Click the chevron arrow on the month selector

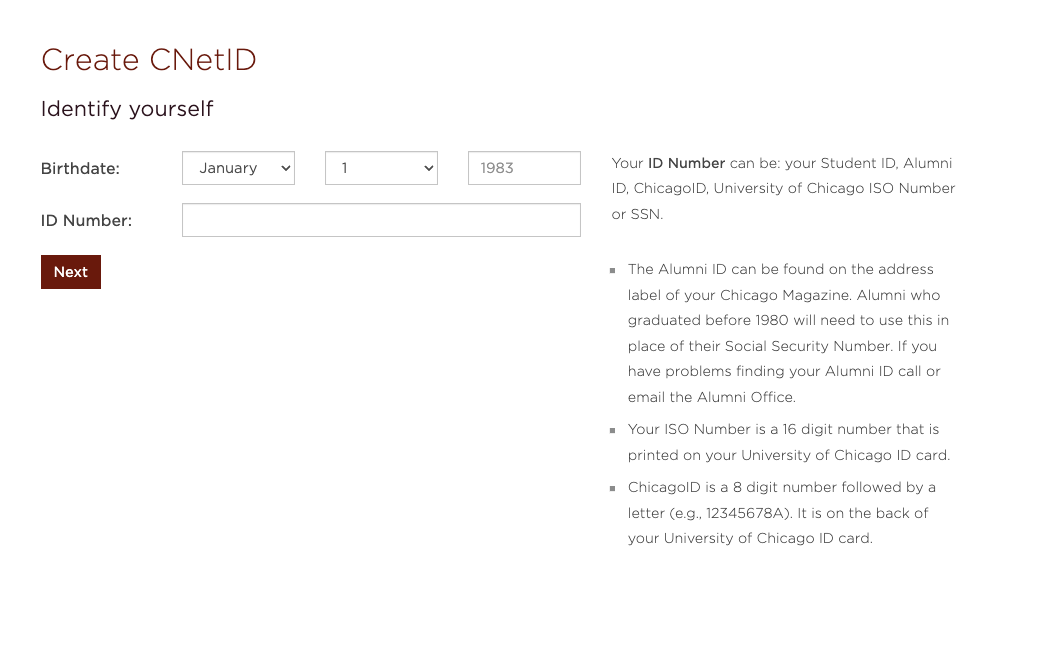pyautogui.click(x=286, y=168)
